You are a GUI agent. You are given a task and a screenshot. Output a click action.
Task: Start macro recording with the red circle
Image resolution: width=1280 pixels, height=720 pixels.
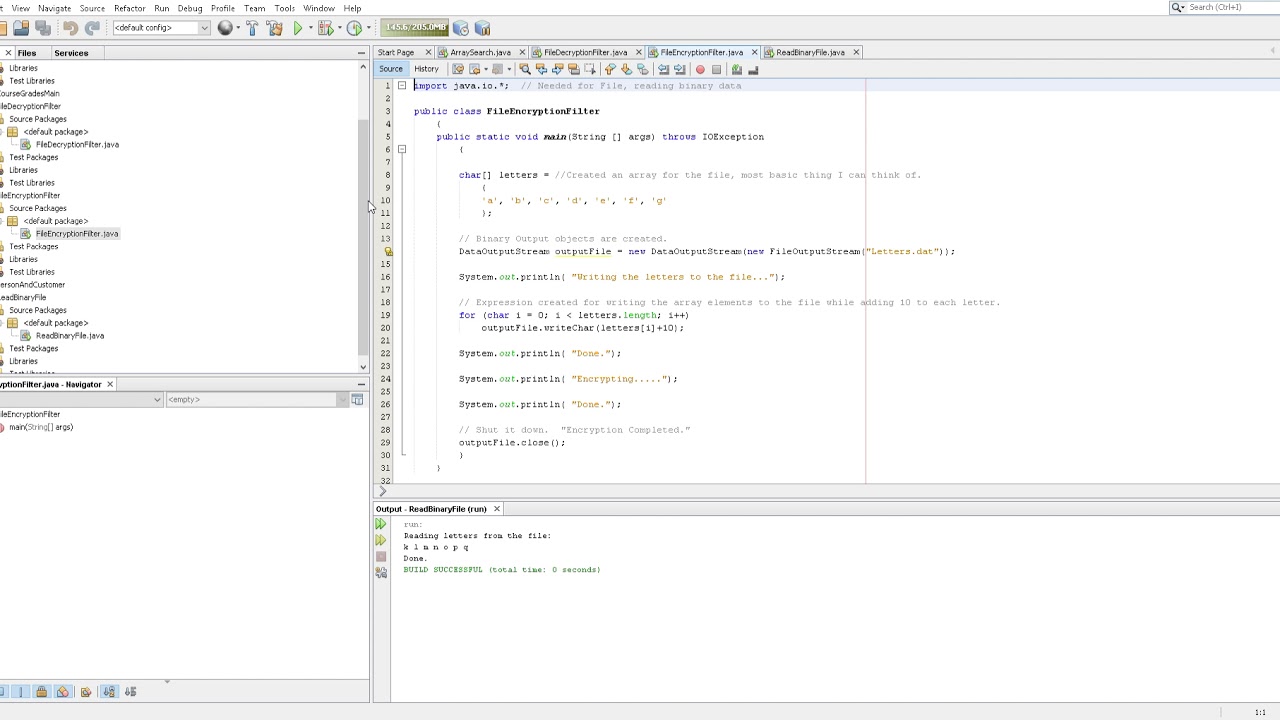(x=700, y=69)
